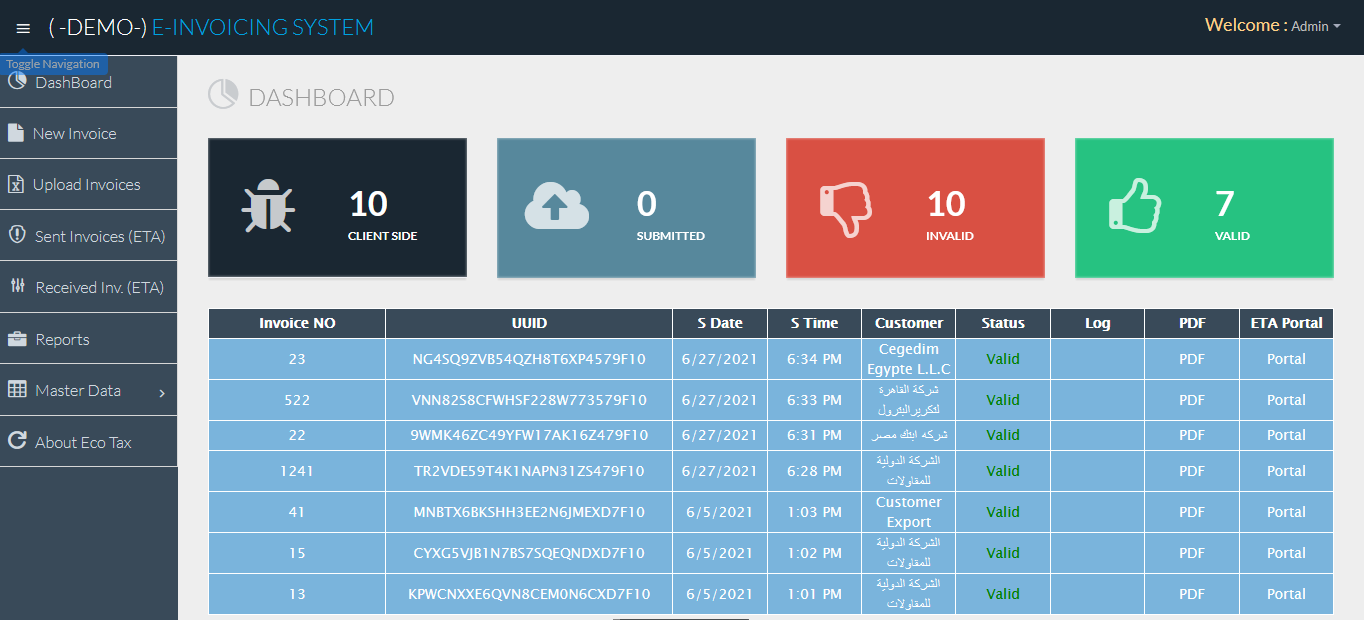The image size is (1364, 620).
Task: Click the Customer column header
Action: pos(908,323)
